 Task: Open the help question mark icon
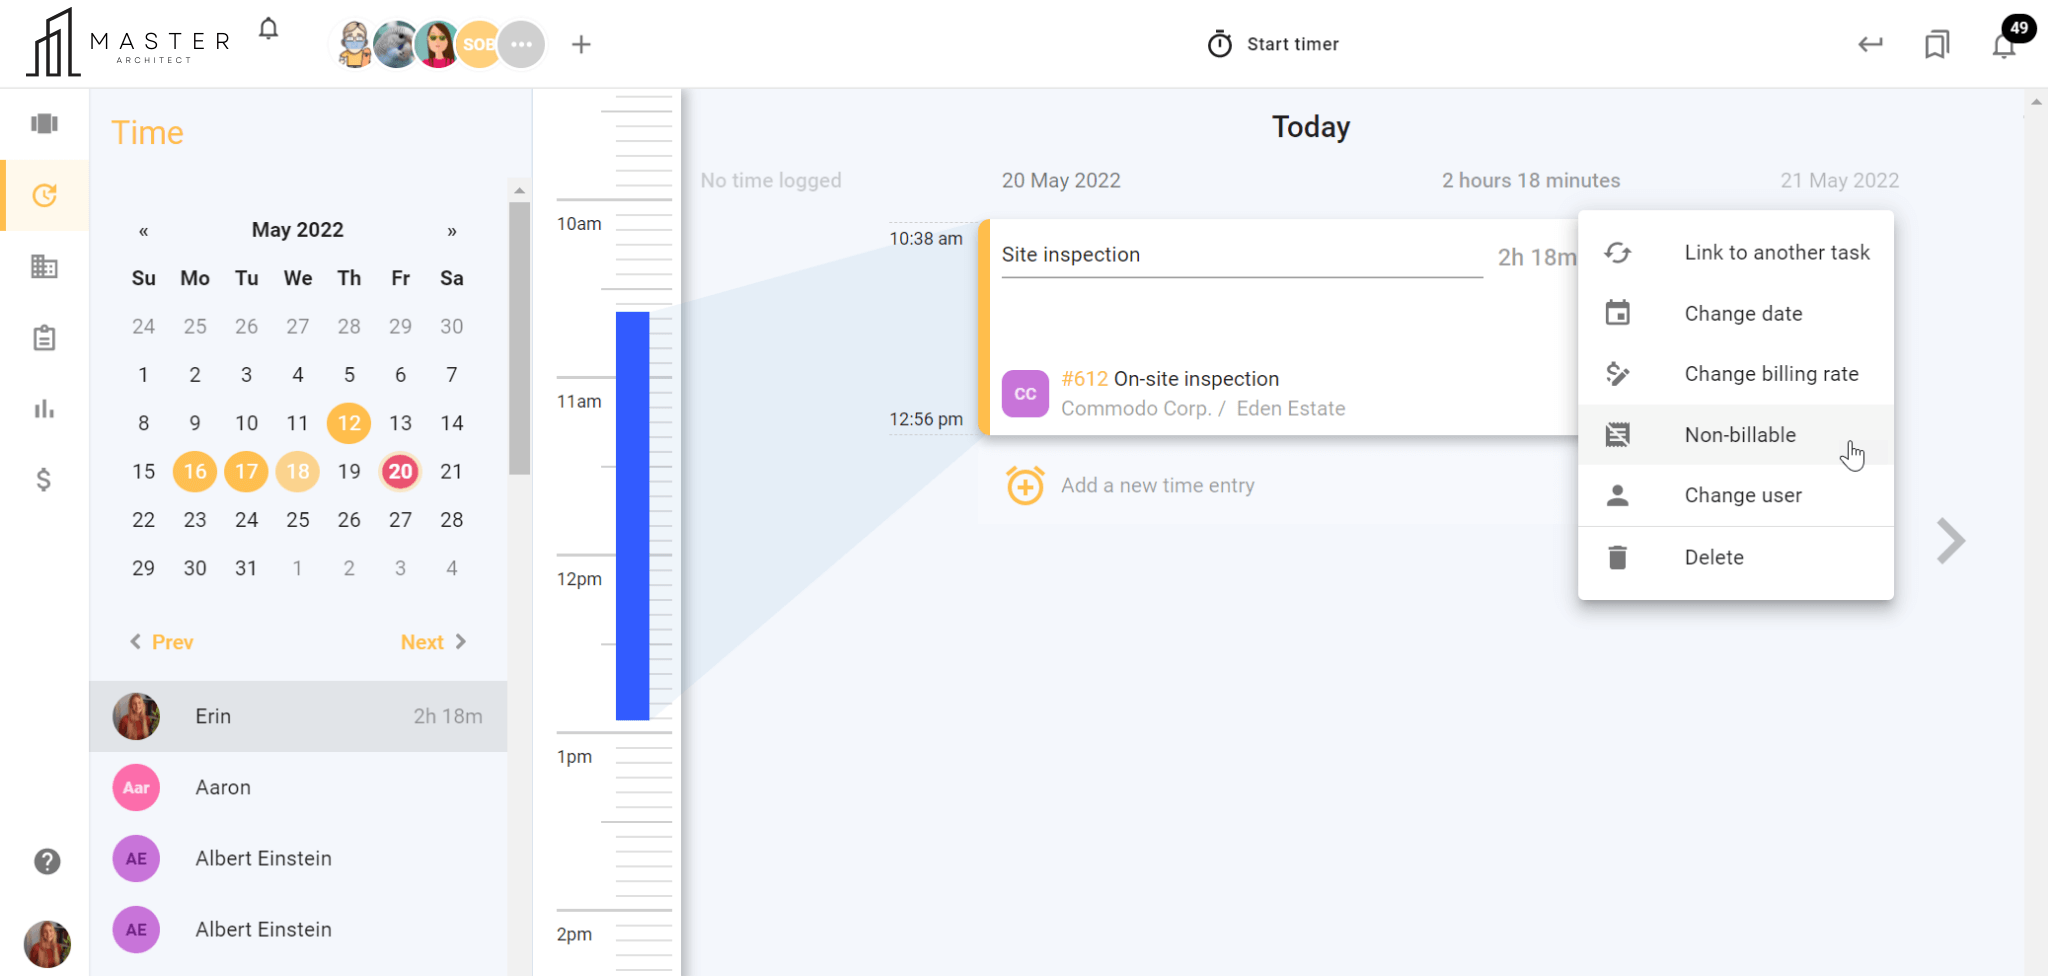click(47, 861)
